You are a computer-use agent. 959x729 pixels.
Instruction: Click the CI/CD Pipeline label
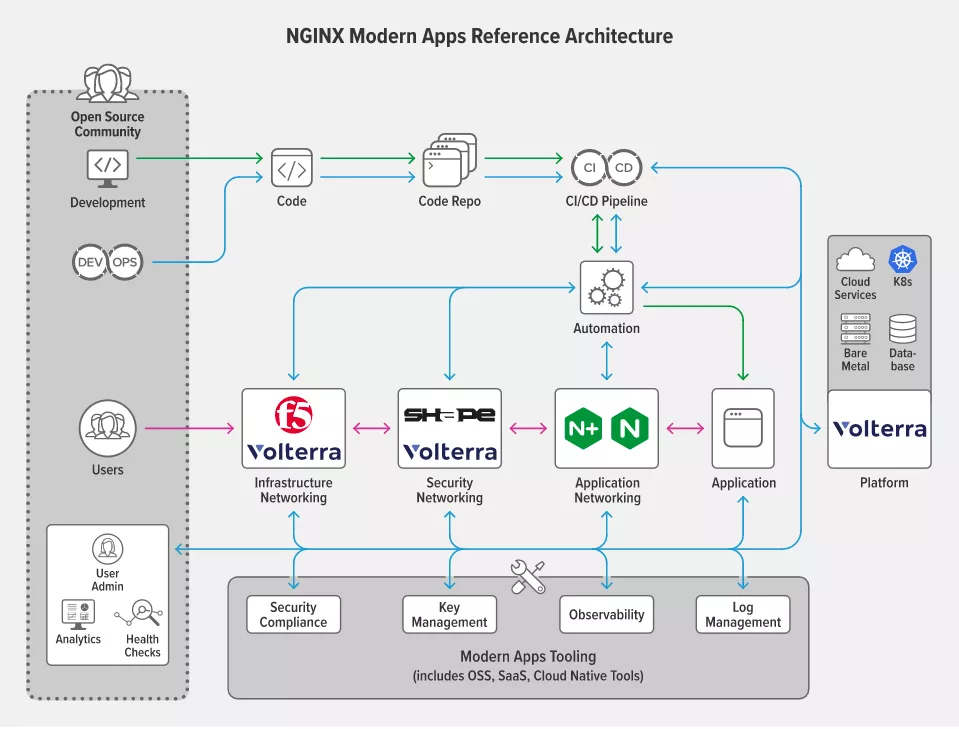pyautogui.click(x=606, y=201)
